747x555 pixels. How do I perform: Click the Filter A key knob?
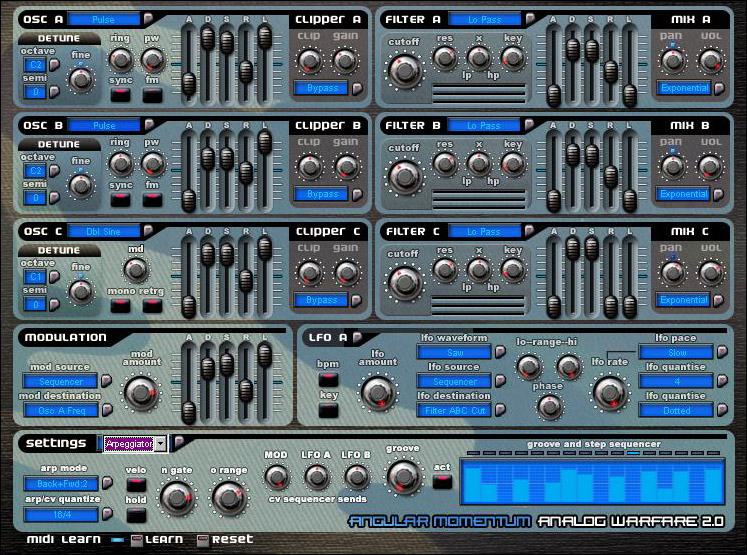[x=513, y=58]
